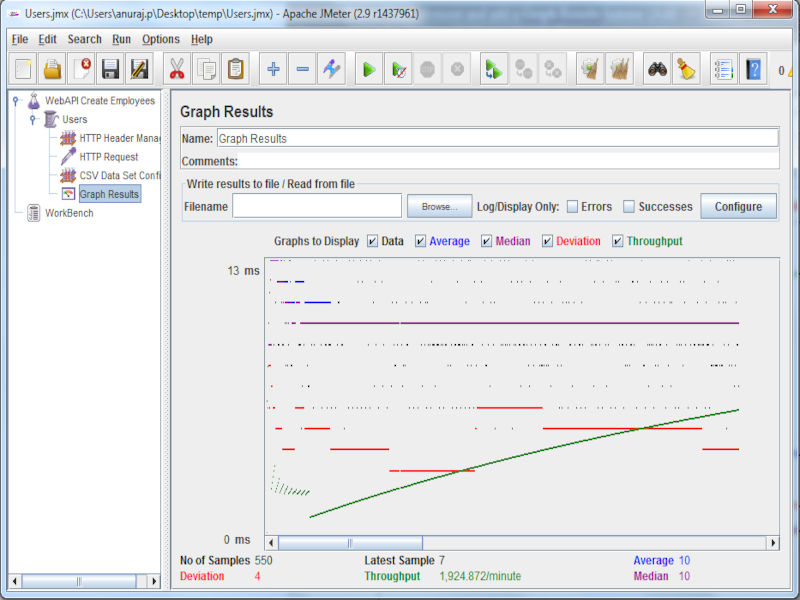The width and height of the screenshot is (800, 600).
Task: Click the Toggle icon in the toolbar
Action: [331, 68]
